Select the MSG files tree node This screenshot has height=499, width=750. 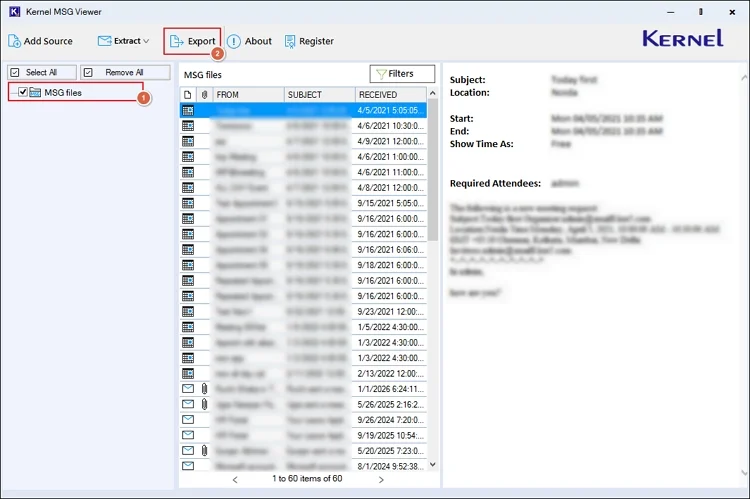63,92
